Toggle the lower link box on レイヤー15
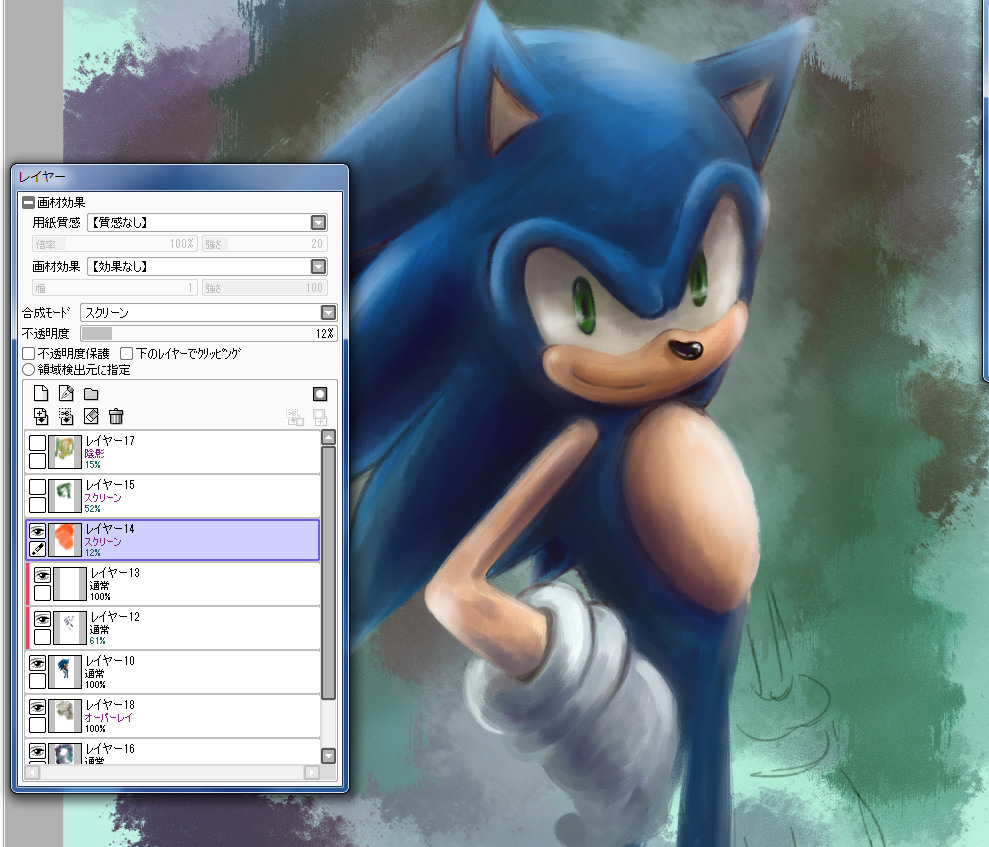989x847 pixels. point(38,505)
